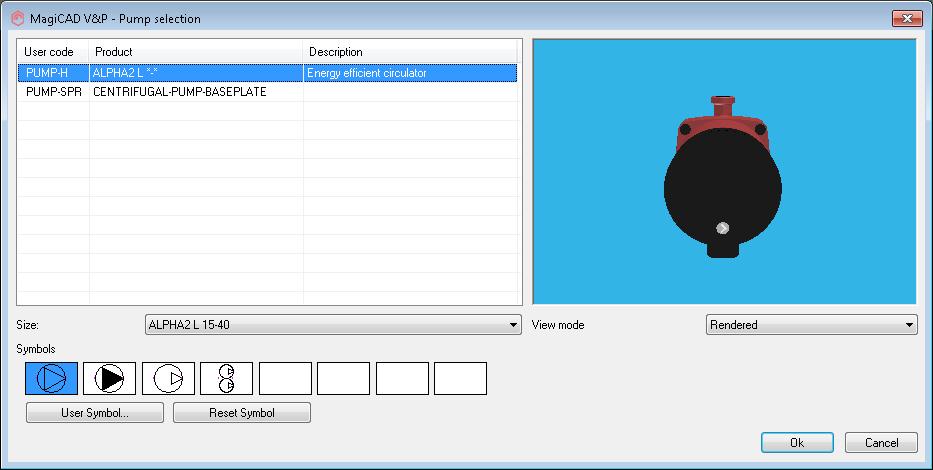Close the Pump selection dialog

(907, 18)
